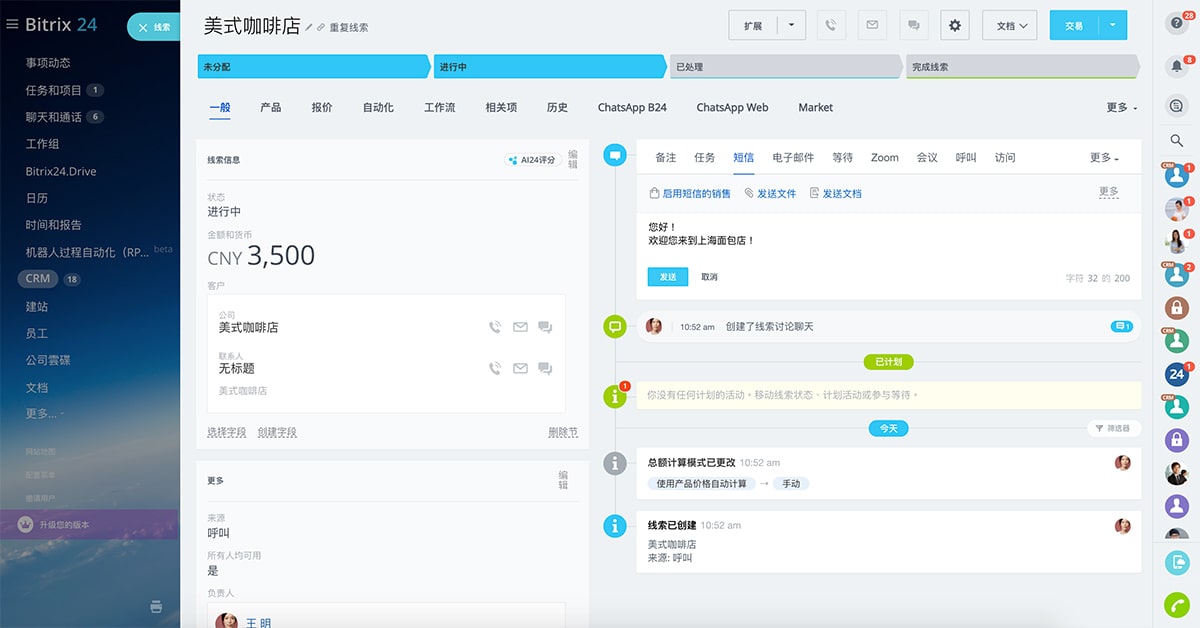Image resolution: width=1200 pixels, height=628 pixels.
Task: Click 选择字段 link
Action: click(227, 433)
